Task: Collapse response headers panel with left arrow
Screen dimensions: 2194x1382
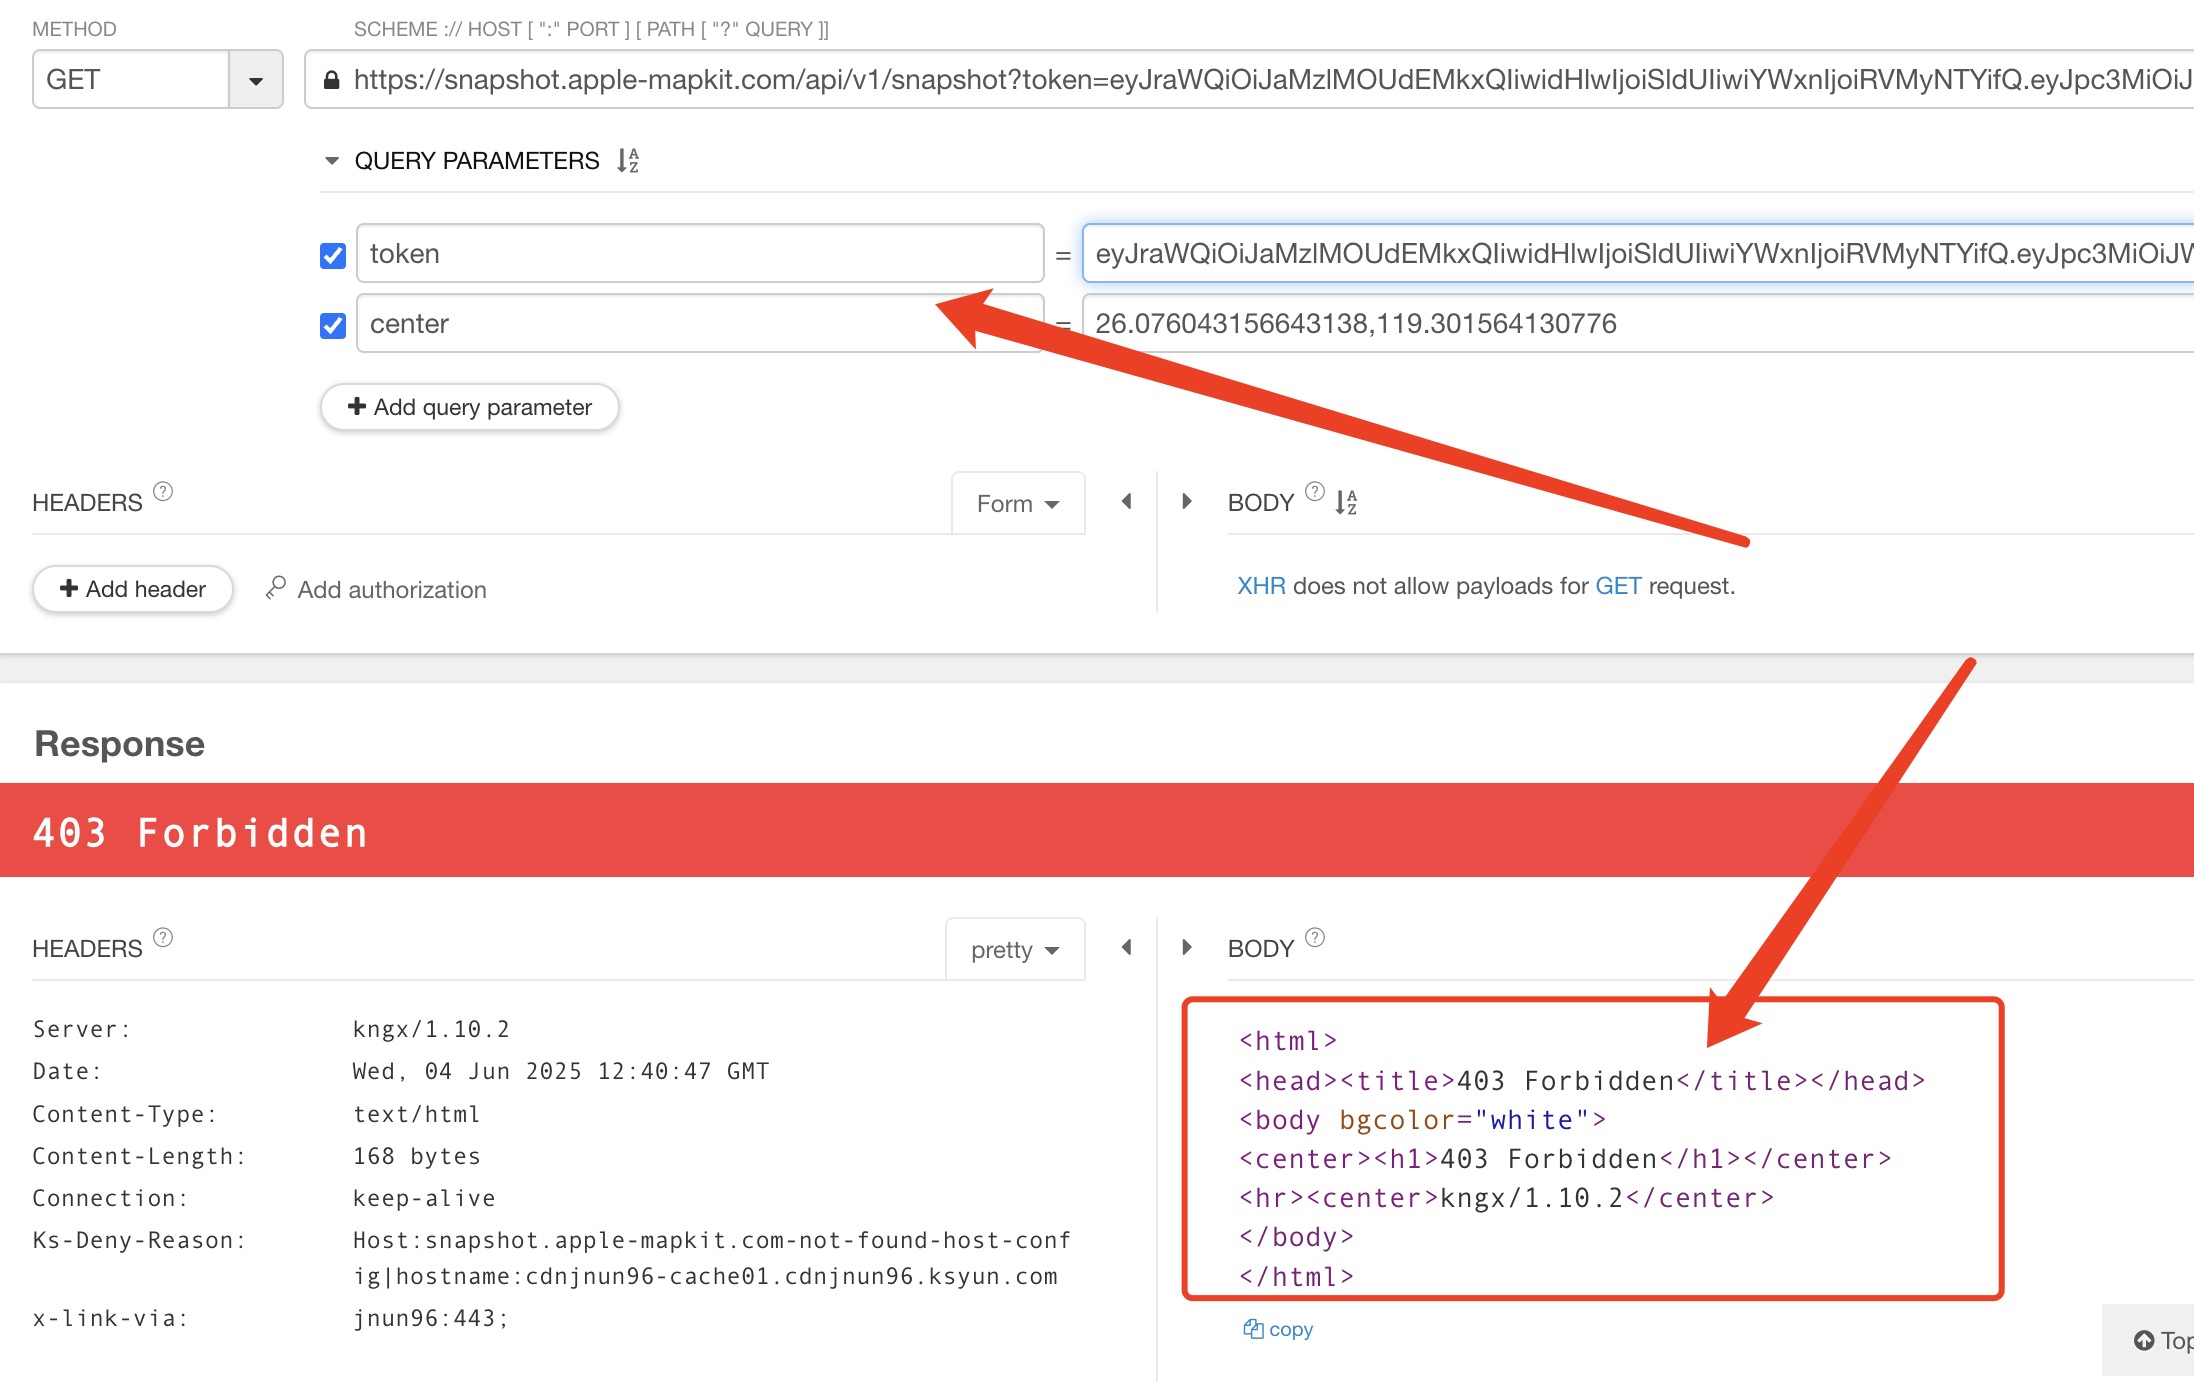Action: pos(1127,947)
